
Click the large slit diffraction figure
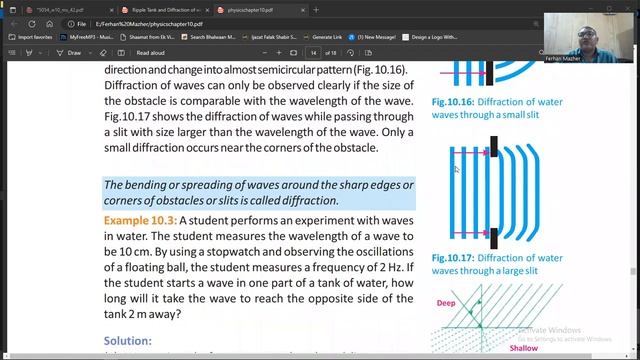tap(494, 192)
